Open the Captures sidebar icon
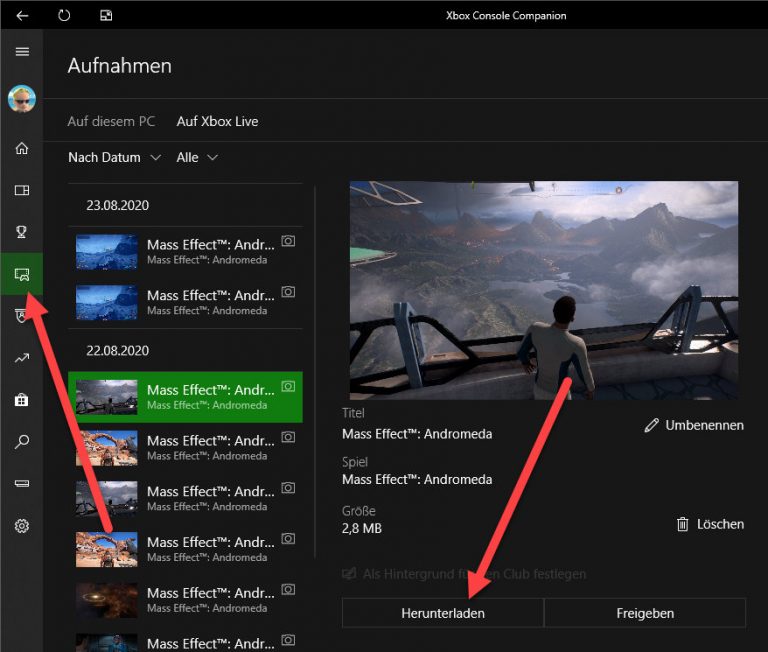Image resolution: width=768 pixels, height=652 pixels. pos(22,274)
